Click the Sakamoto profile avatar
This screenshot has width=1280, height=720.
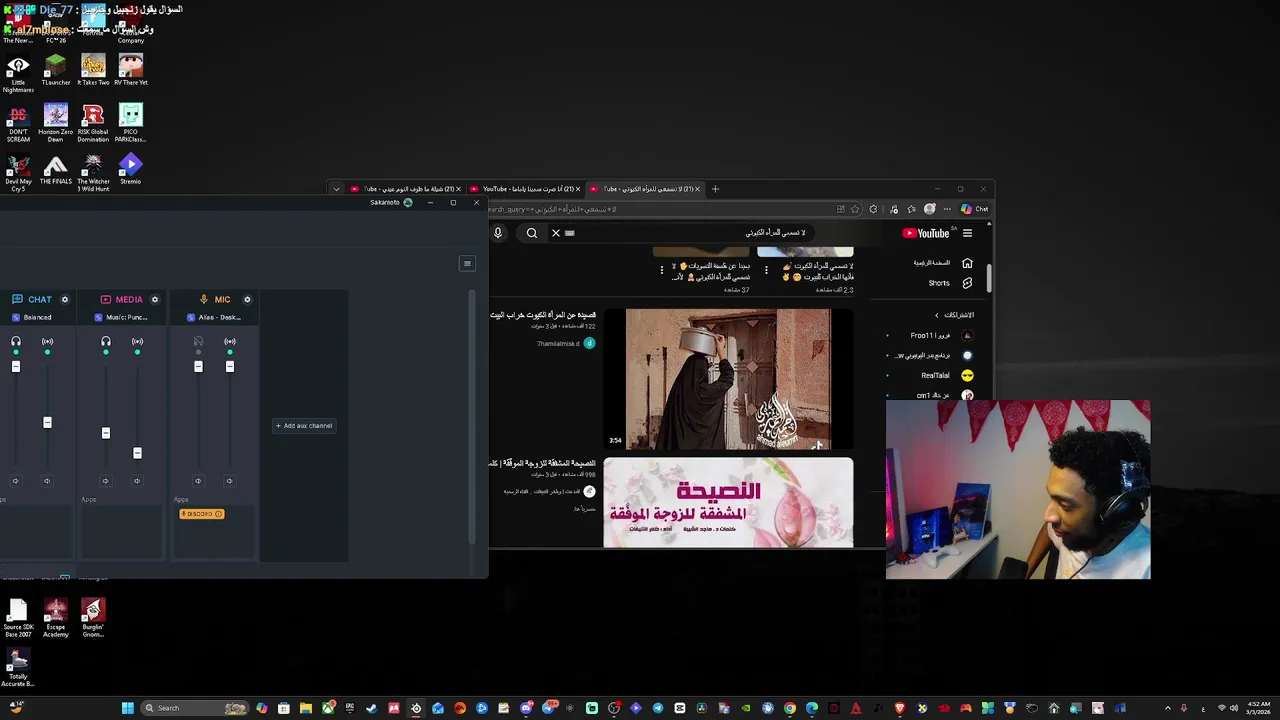pyautogui.click(x=407, y=202)
